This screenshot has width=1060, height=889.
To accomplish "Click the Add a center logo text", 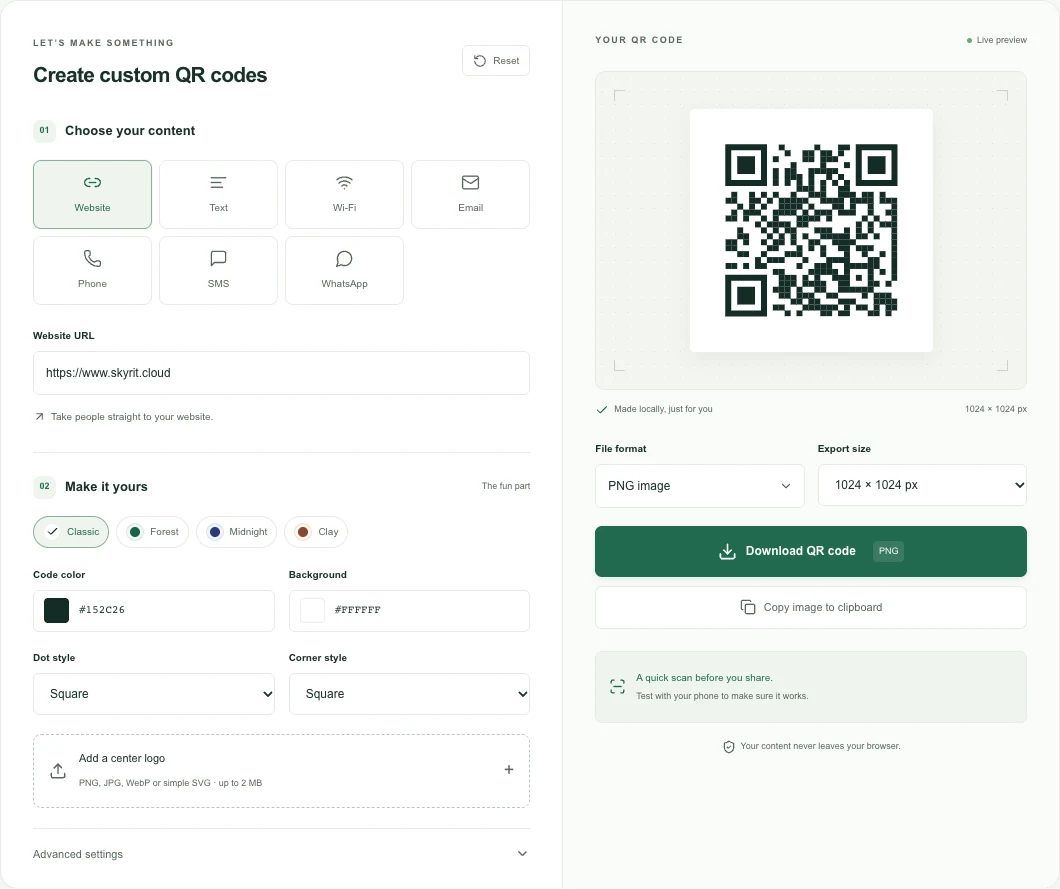I will pyautogui.click(x=122, y=759).
